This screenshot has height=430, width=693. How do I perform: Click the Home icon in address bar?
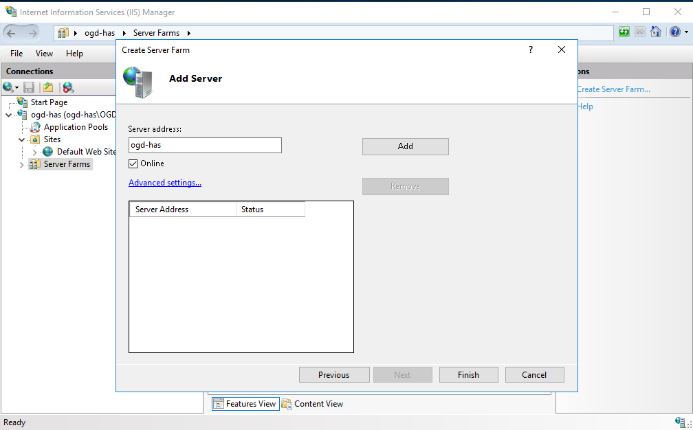coord(655,32)
